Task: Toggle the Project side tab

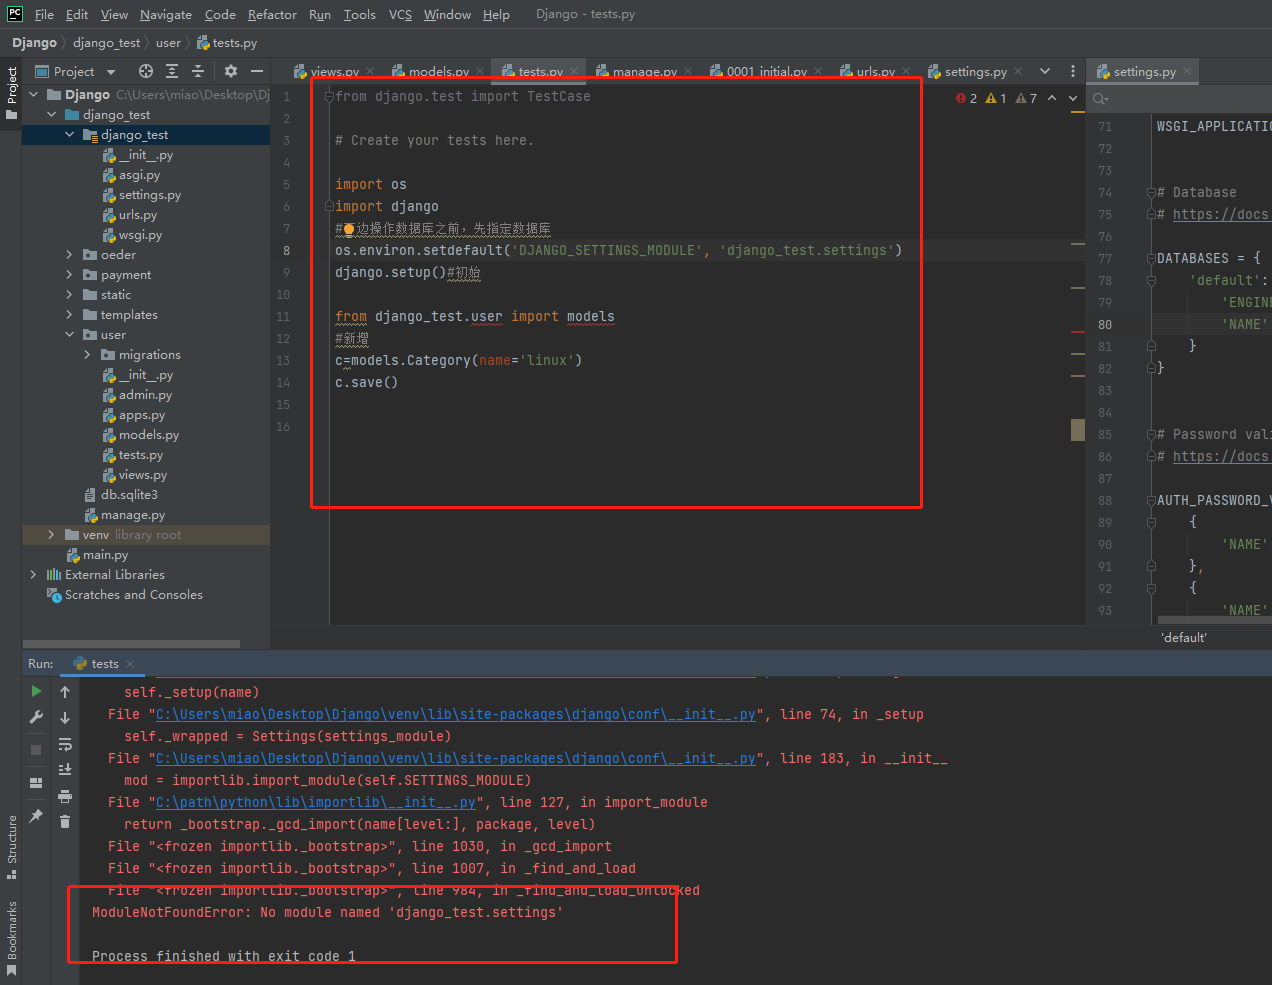Action: 12,92
